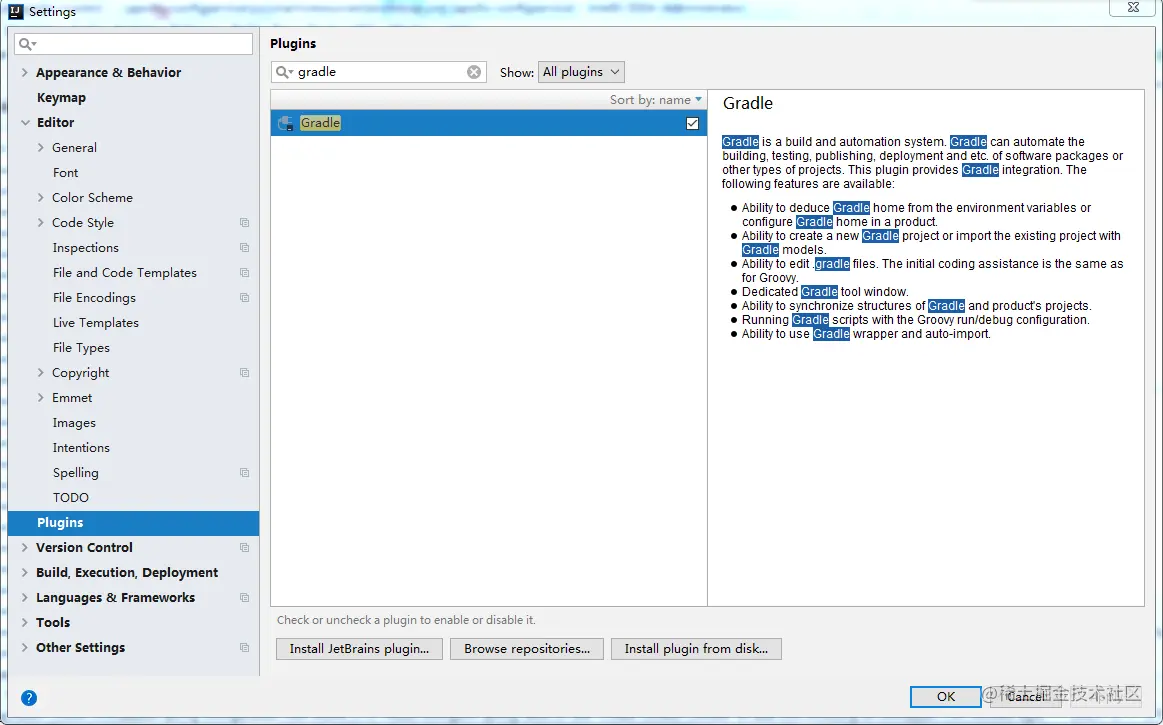Select the Font settings item
Viewport: 1163px width, 725px height.
(x=65, y=172)
